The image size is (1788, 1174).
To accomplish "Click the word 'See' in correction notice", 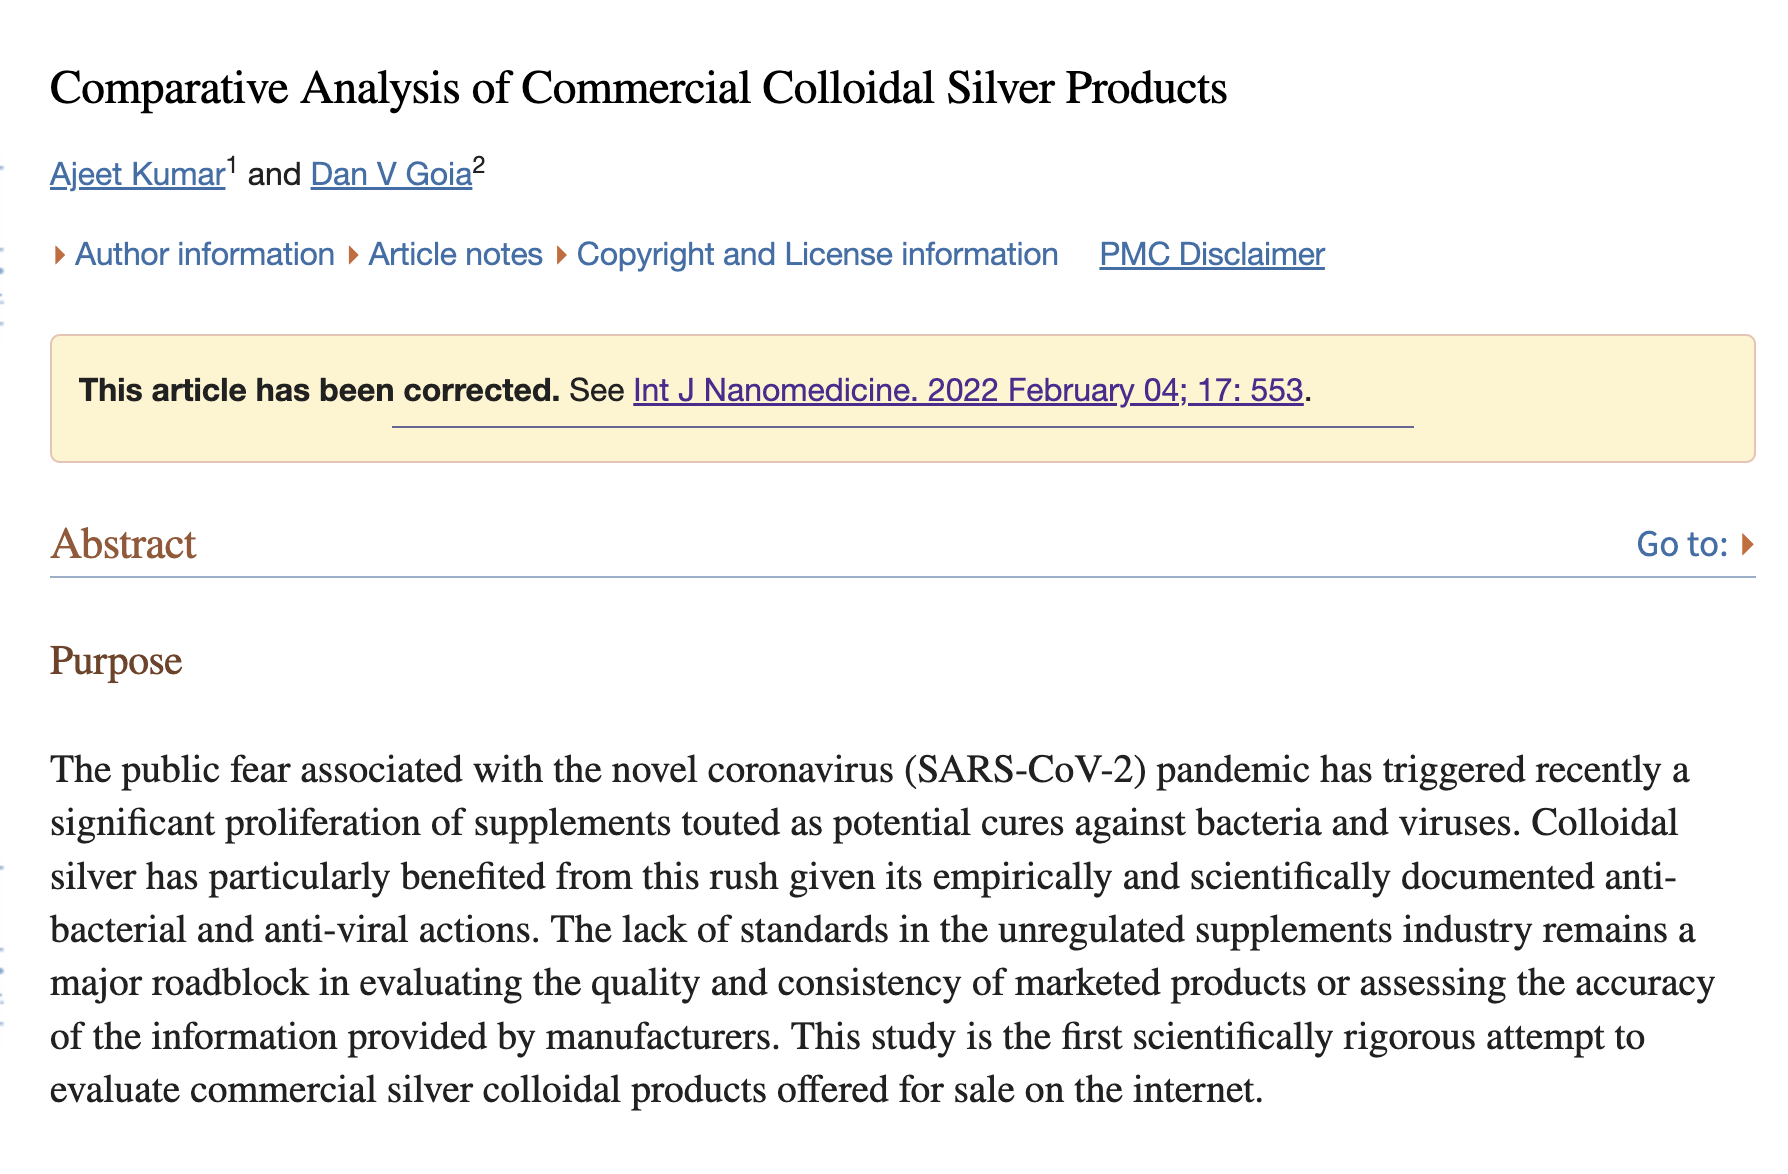I will pos(597,390).
